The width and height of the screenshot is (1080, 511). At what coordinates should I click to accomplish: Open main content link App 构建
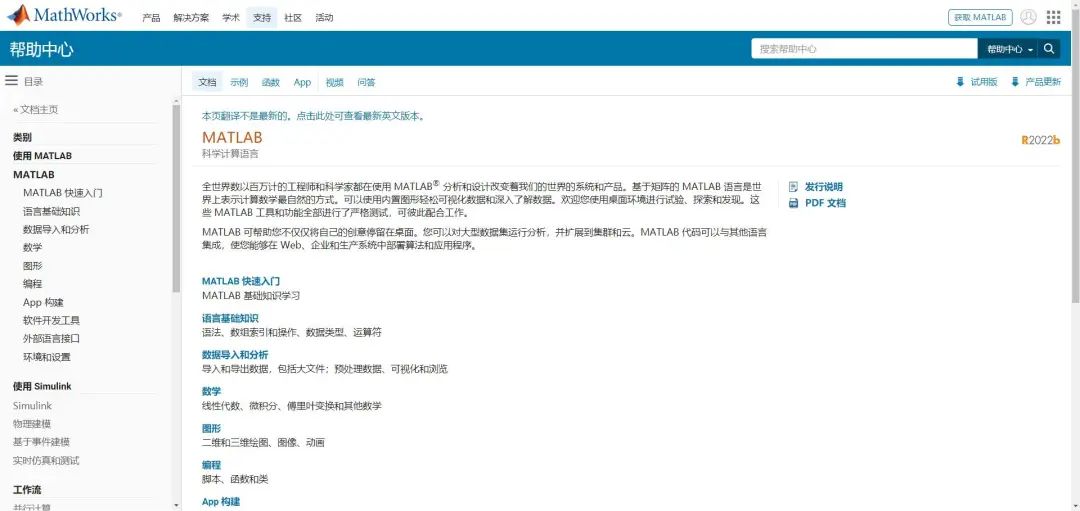point(221,502)
